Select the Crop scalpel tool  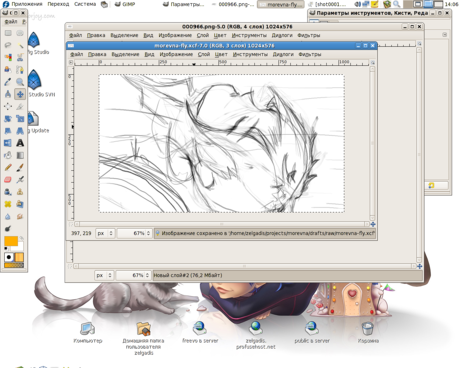20,106
